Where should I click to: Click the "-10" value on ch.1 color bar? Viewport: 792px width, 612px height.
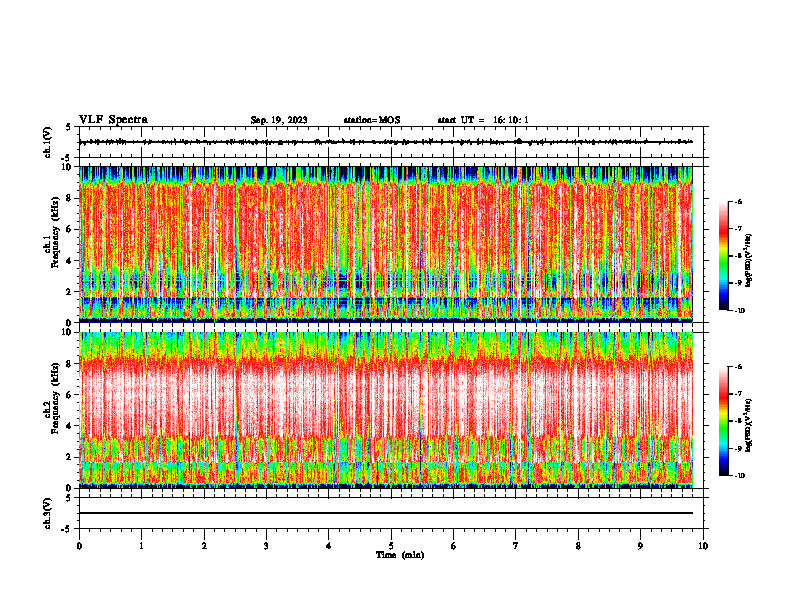(x=740, y=311)
